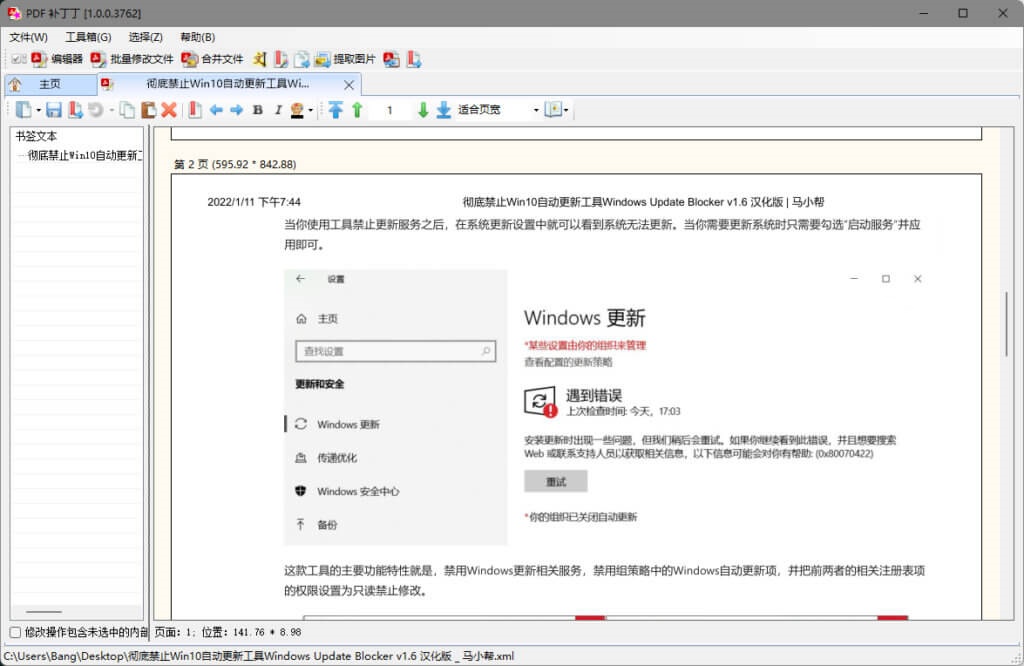Image resolution: width=1024 pixels, height=666 pixels.
Task: Go to first page with blue top arrow
Action: [x=335, y=110]
